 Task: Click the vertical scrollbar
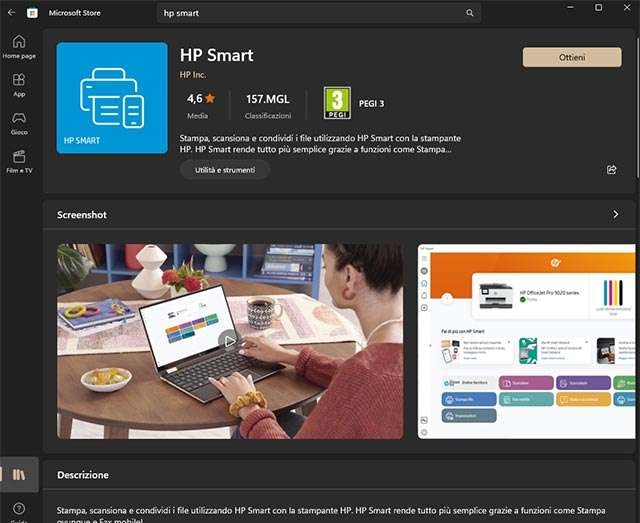click(638, 108)
